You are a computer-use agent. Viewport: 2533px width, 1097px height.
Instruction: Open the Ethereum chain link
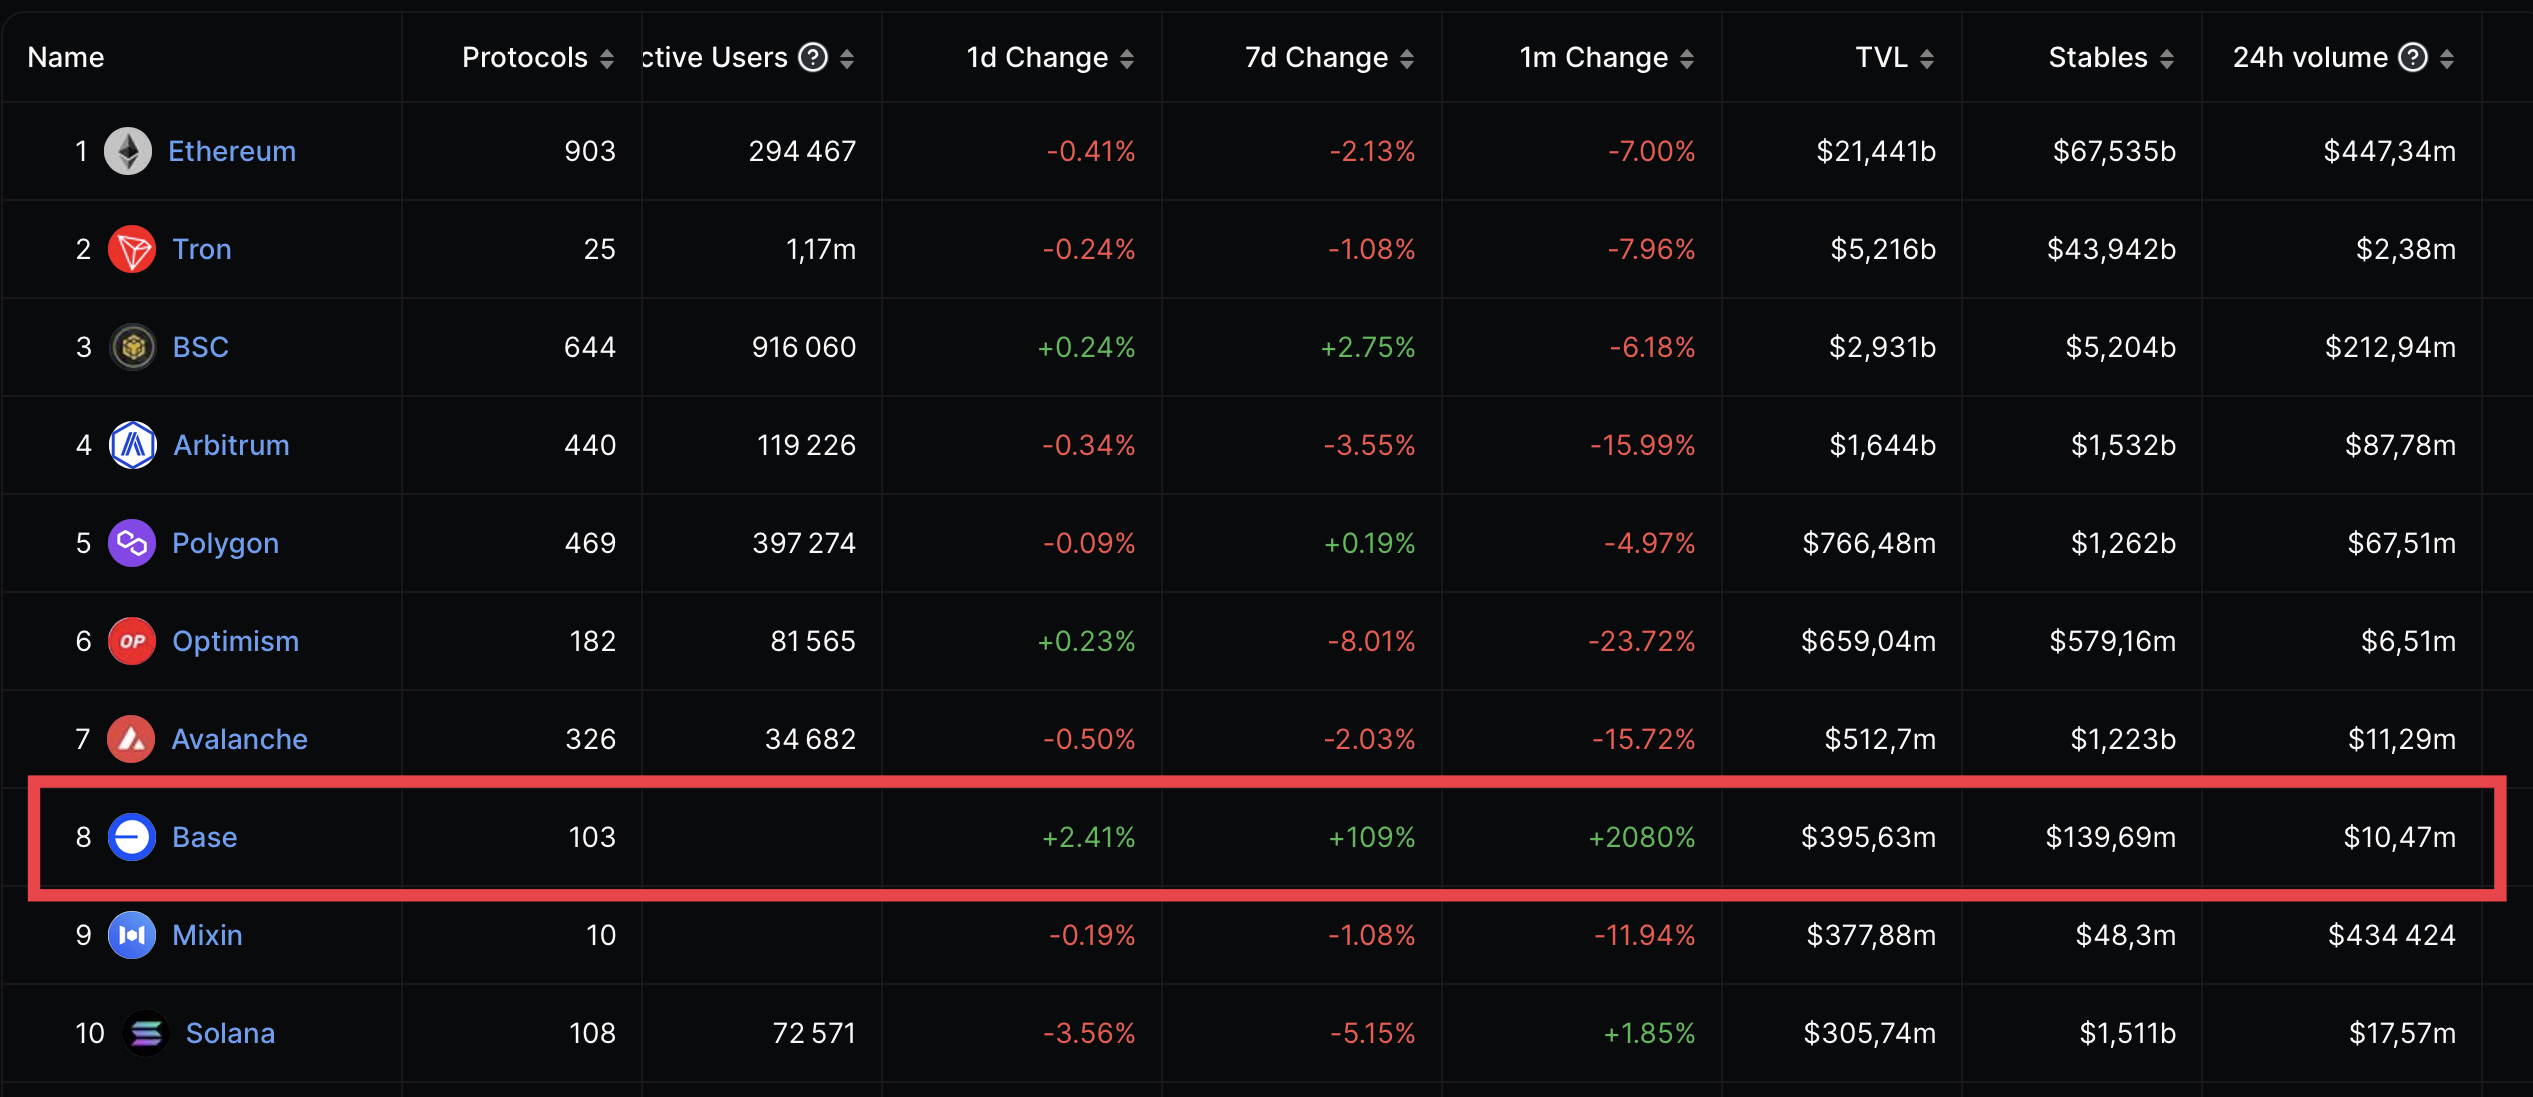point(232,151)
